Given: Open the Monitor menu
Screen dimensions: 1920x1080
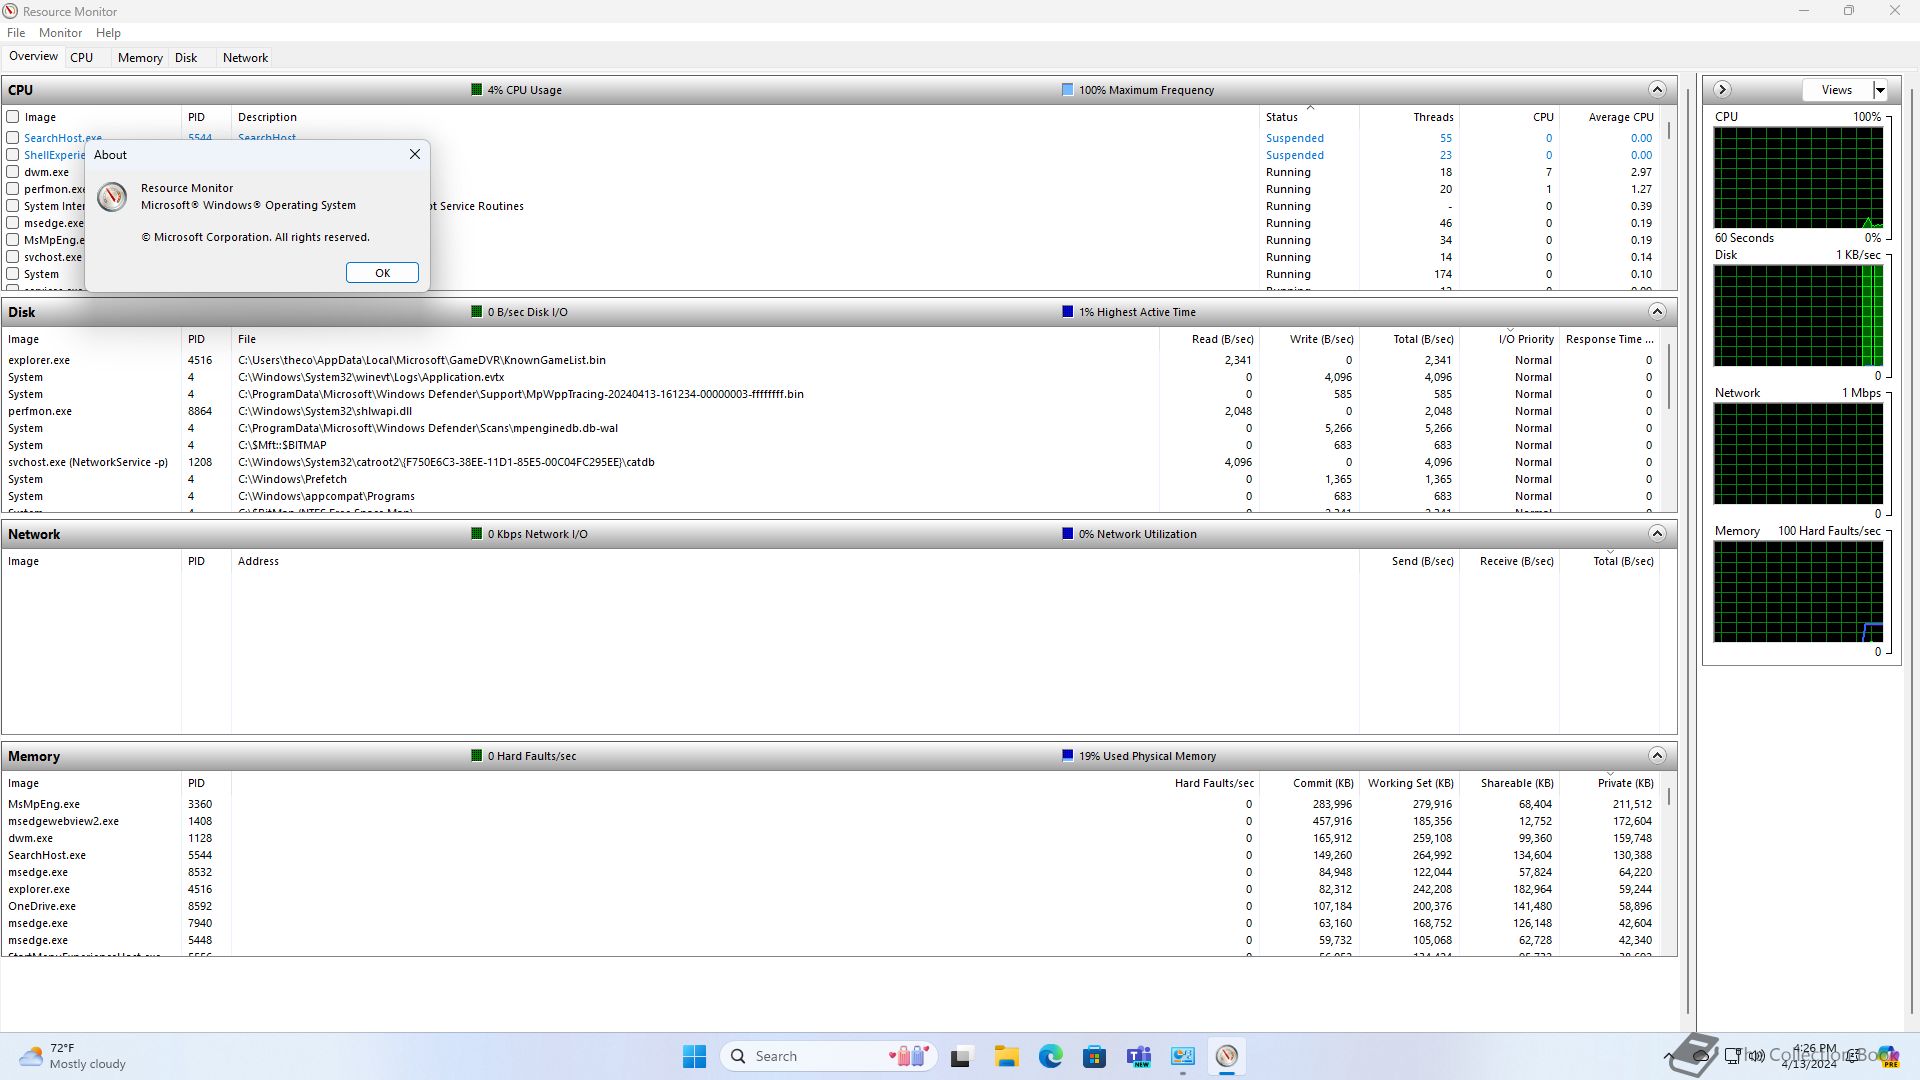Looking at the screenshot, I should coord(60,33).
